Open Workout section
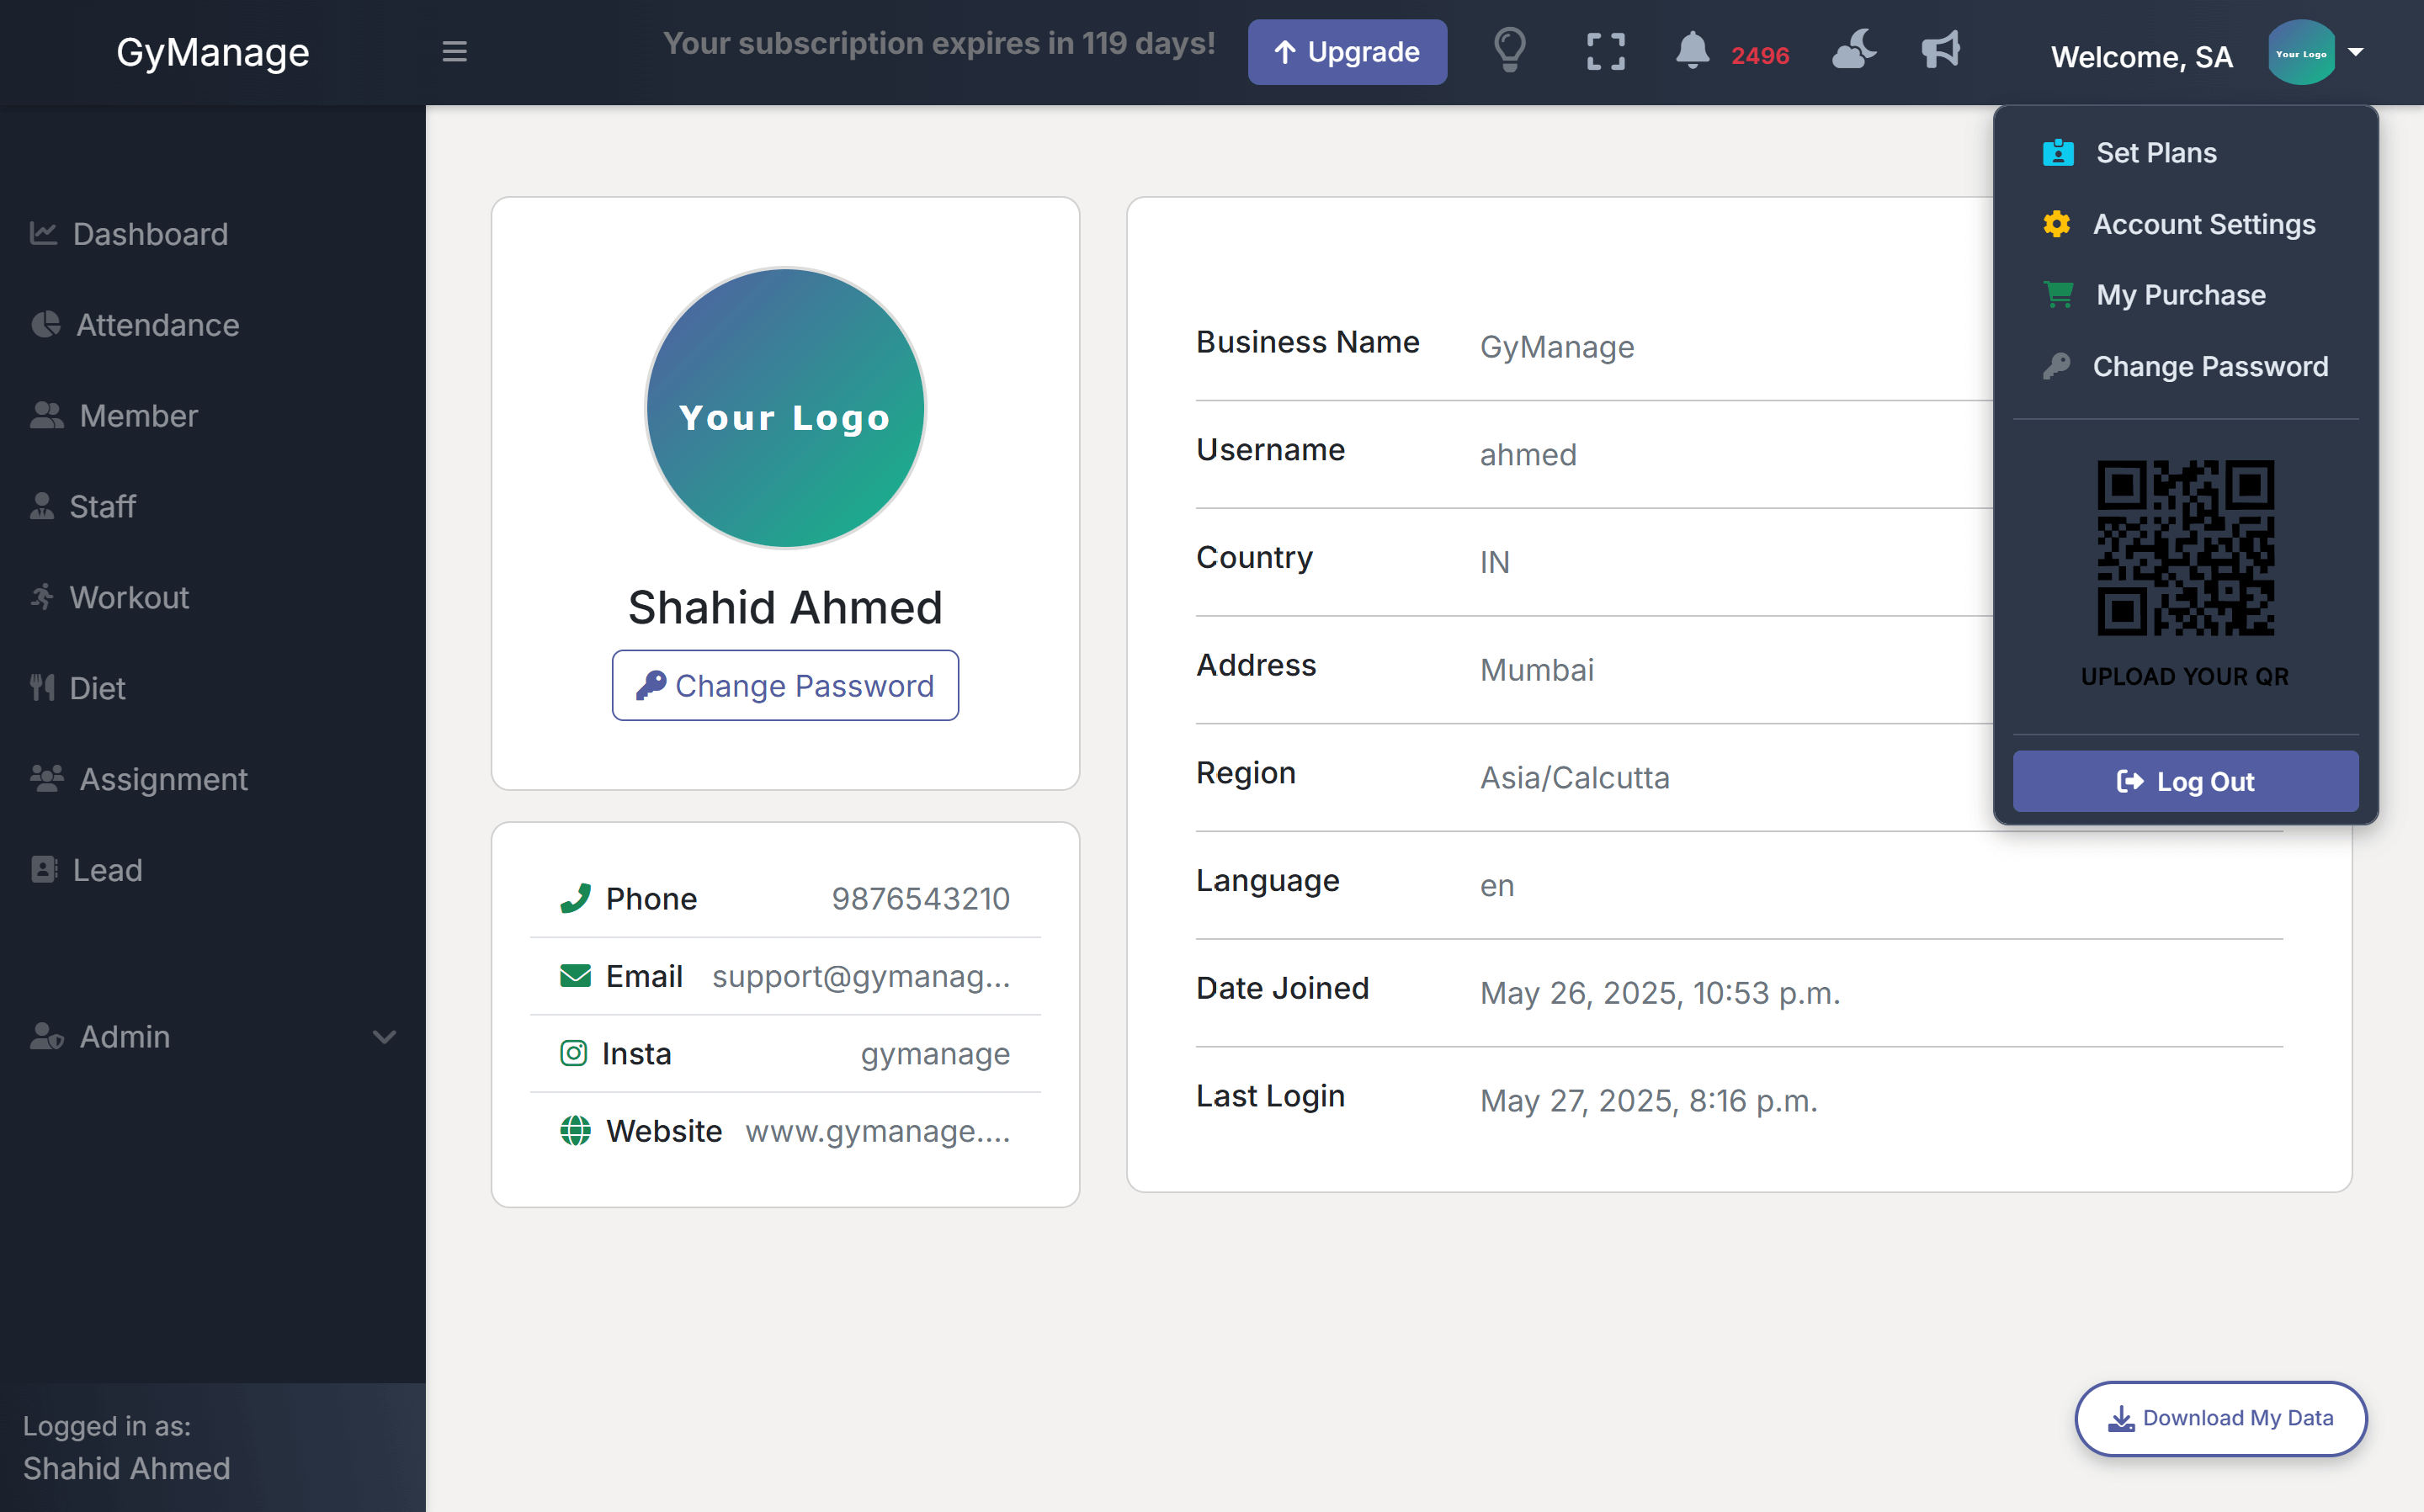 point(110,598)
